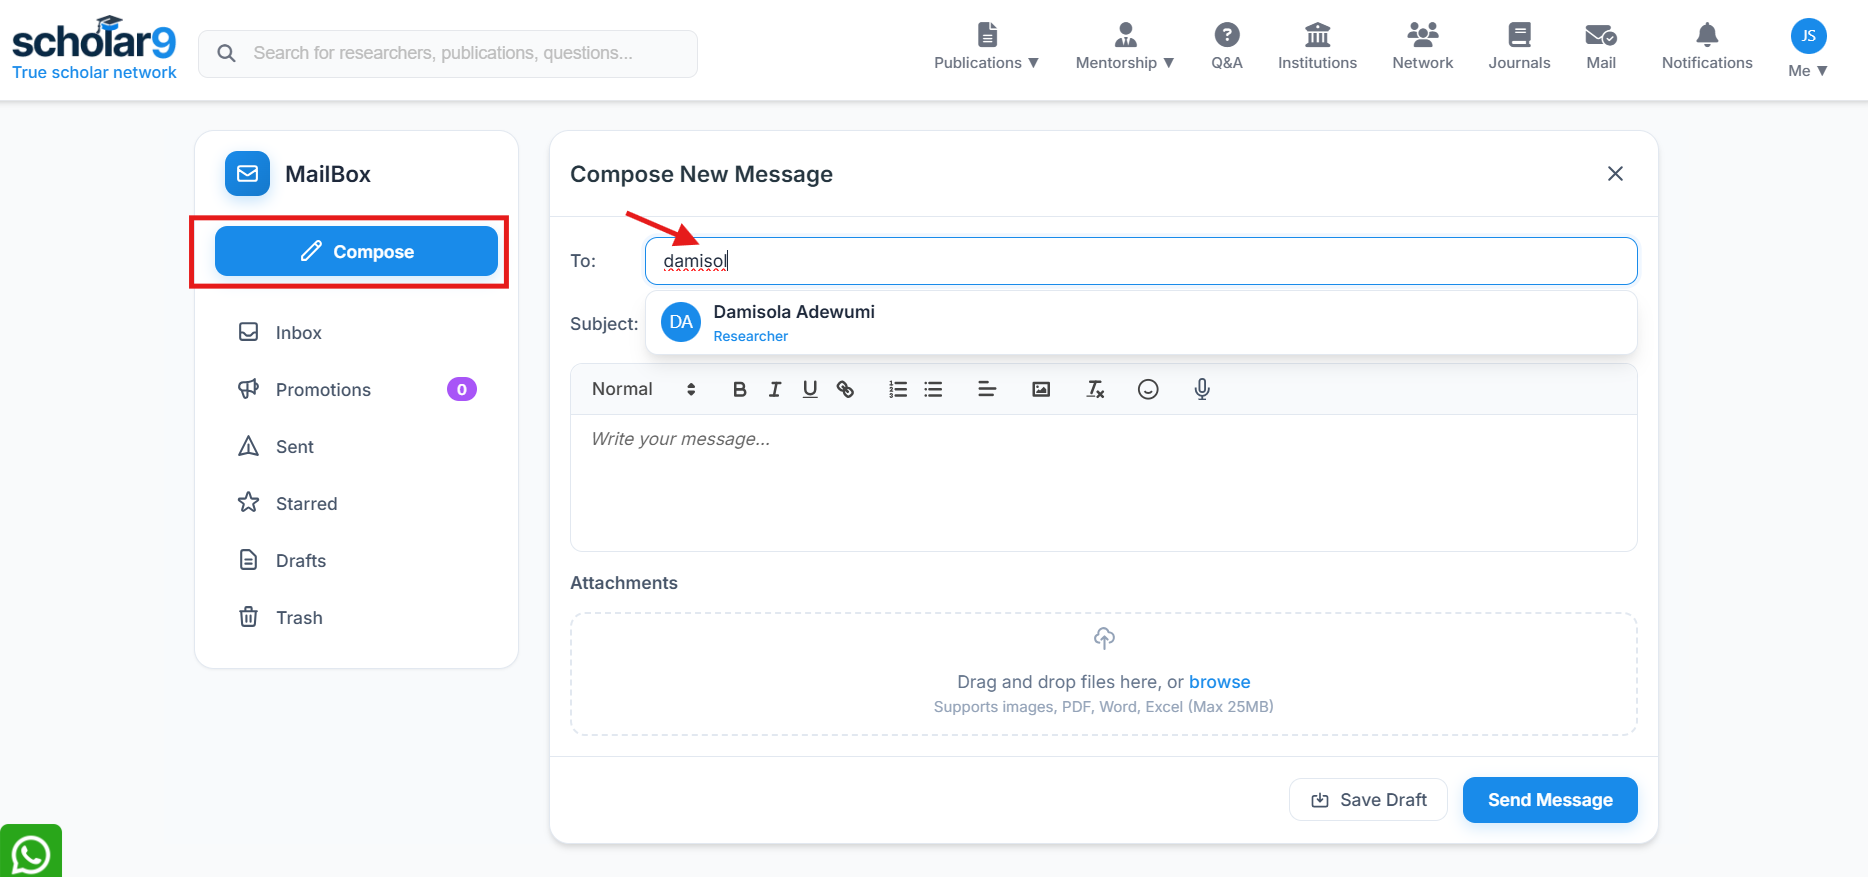Click the MailBox envelope icon
The height and width of the screenshot is (877, 1868).
(247, 174)
